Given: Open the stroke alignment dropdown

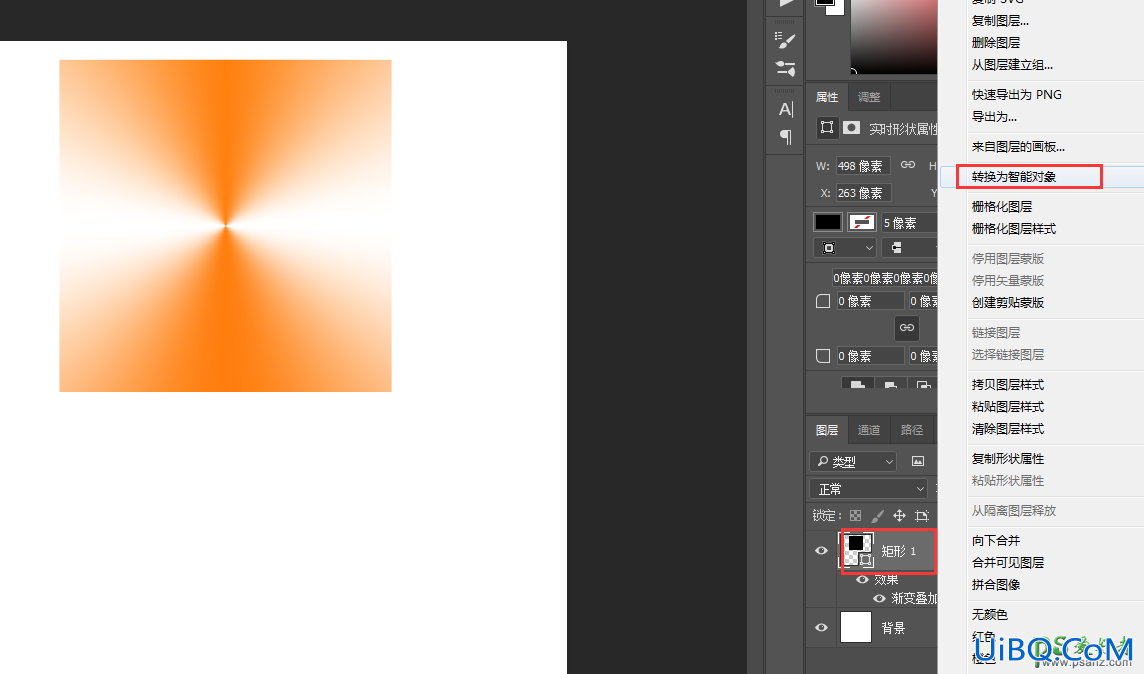Looking at the screenshot, I should (x=844, y=248).
